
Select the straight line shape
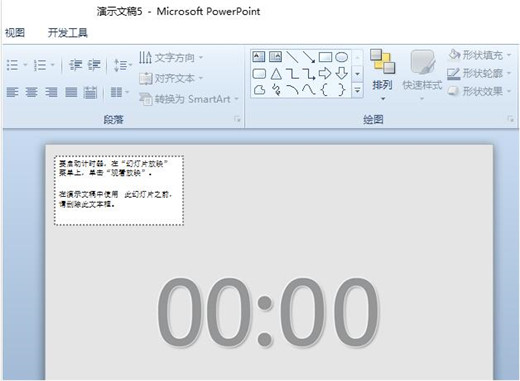[292, 57]
